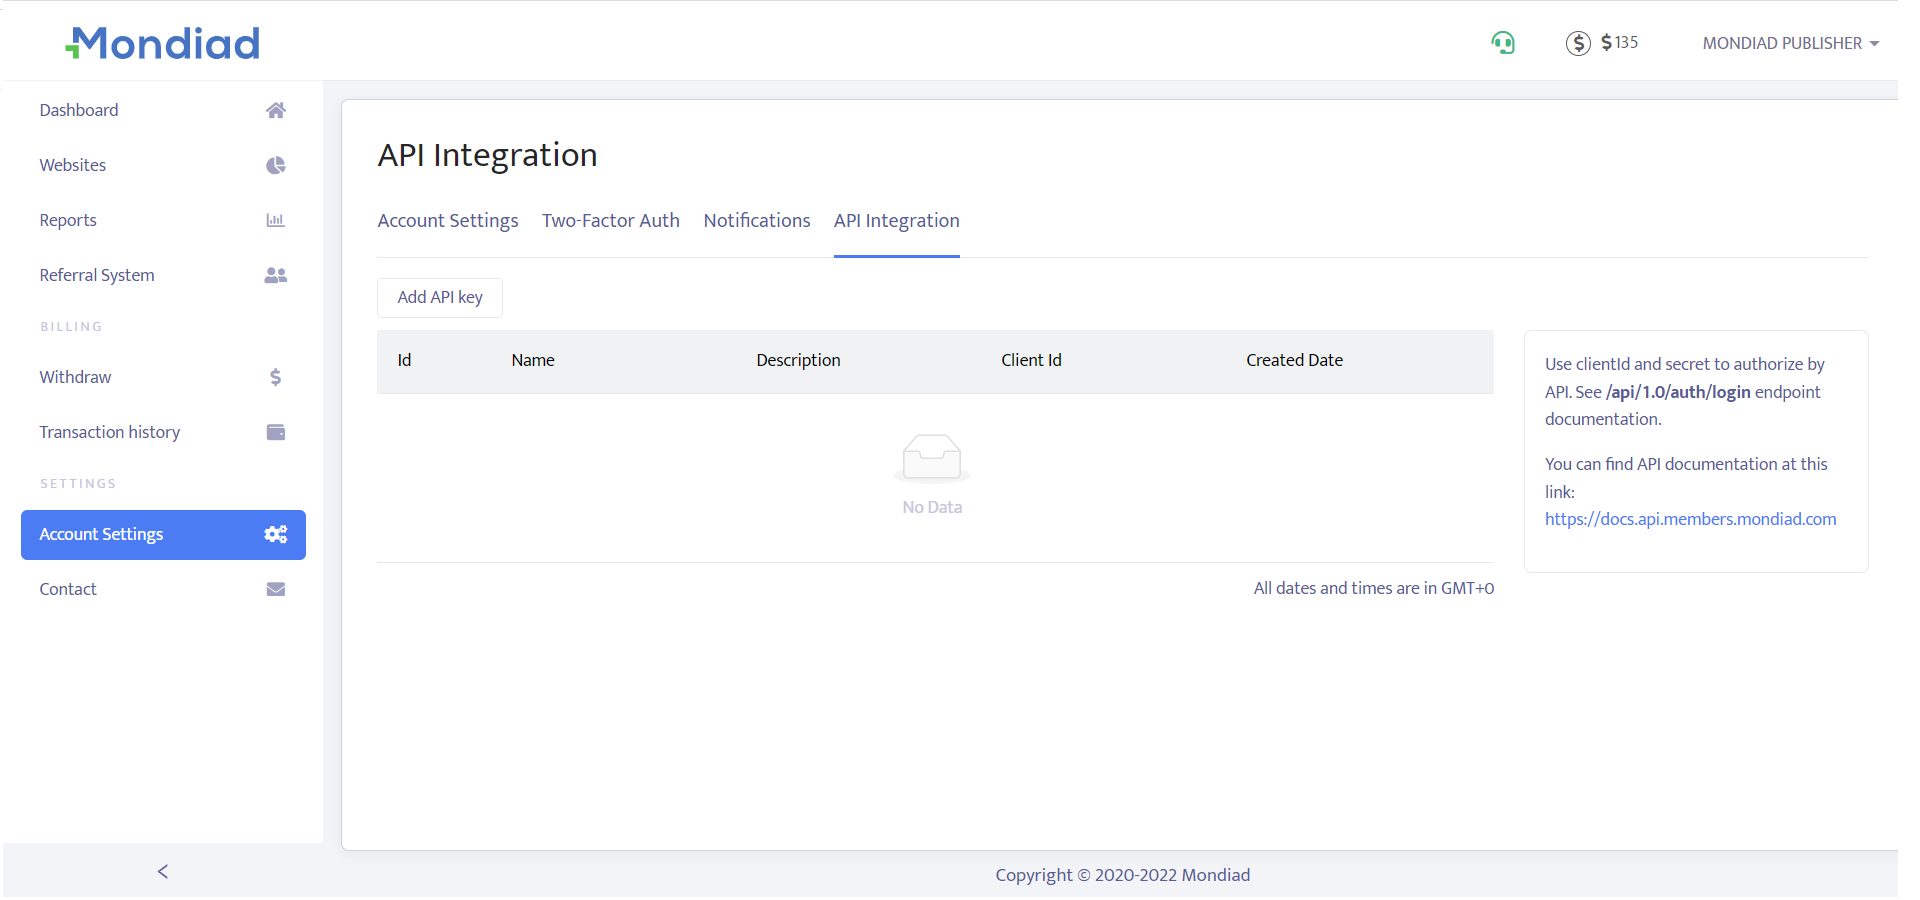Click the Mondiad logo

163,43
